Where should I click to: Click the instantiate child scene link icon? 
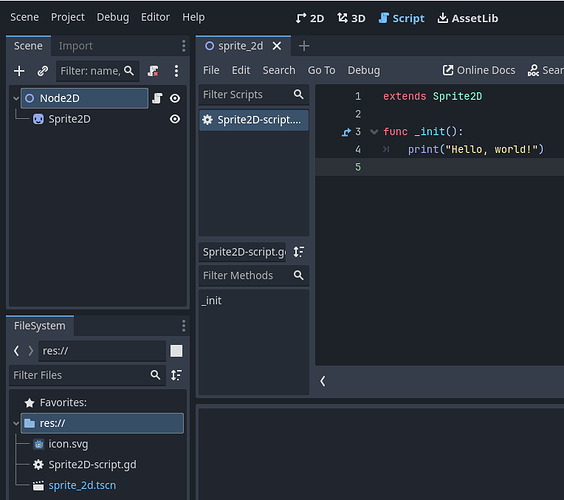43,71
